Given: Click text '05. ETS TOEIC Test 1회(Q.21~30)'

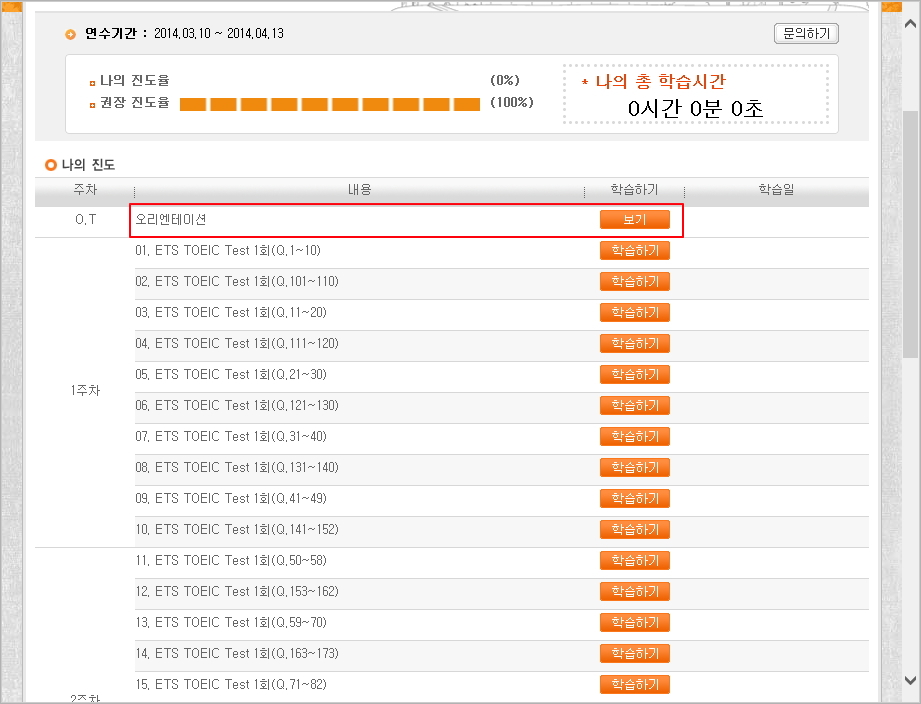Looking at the screenshot, I should point(231,375).
